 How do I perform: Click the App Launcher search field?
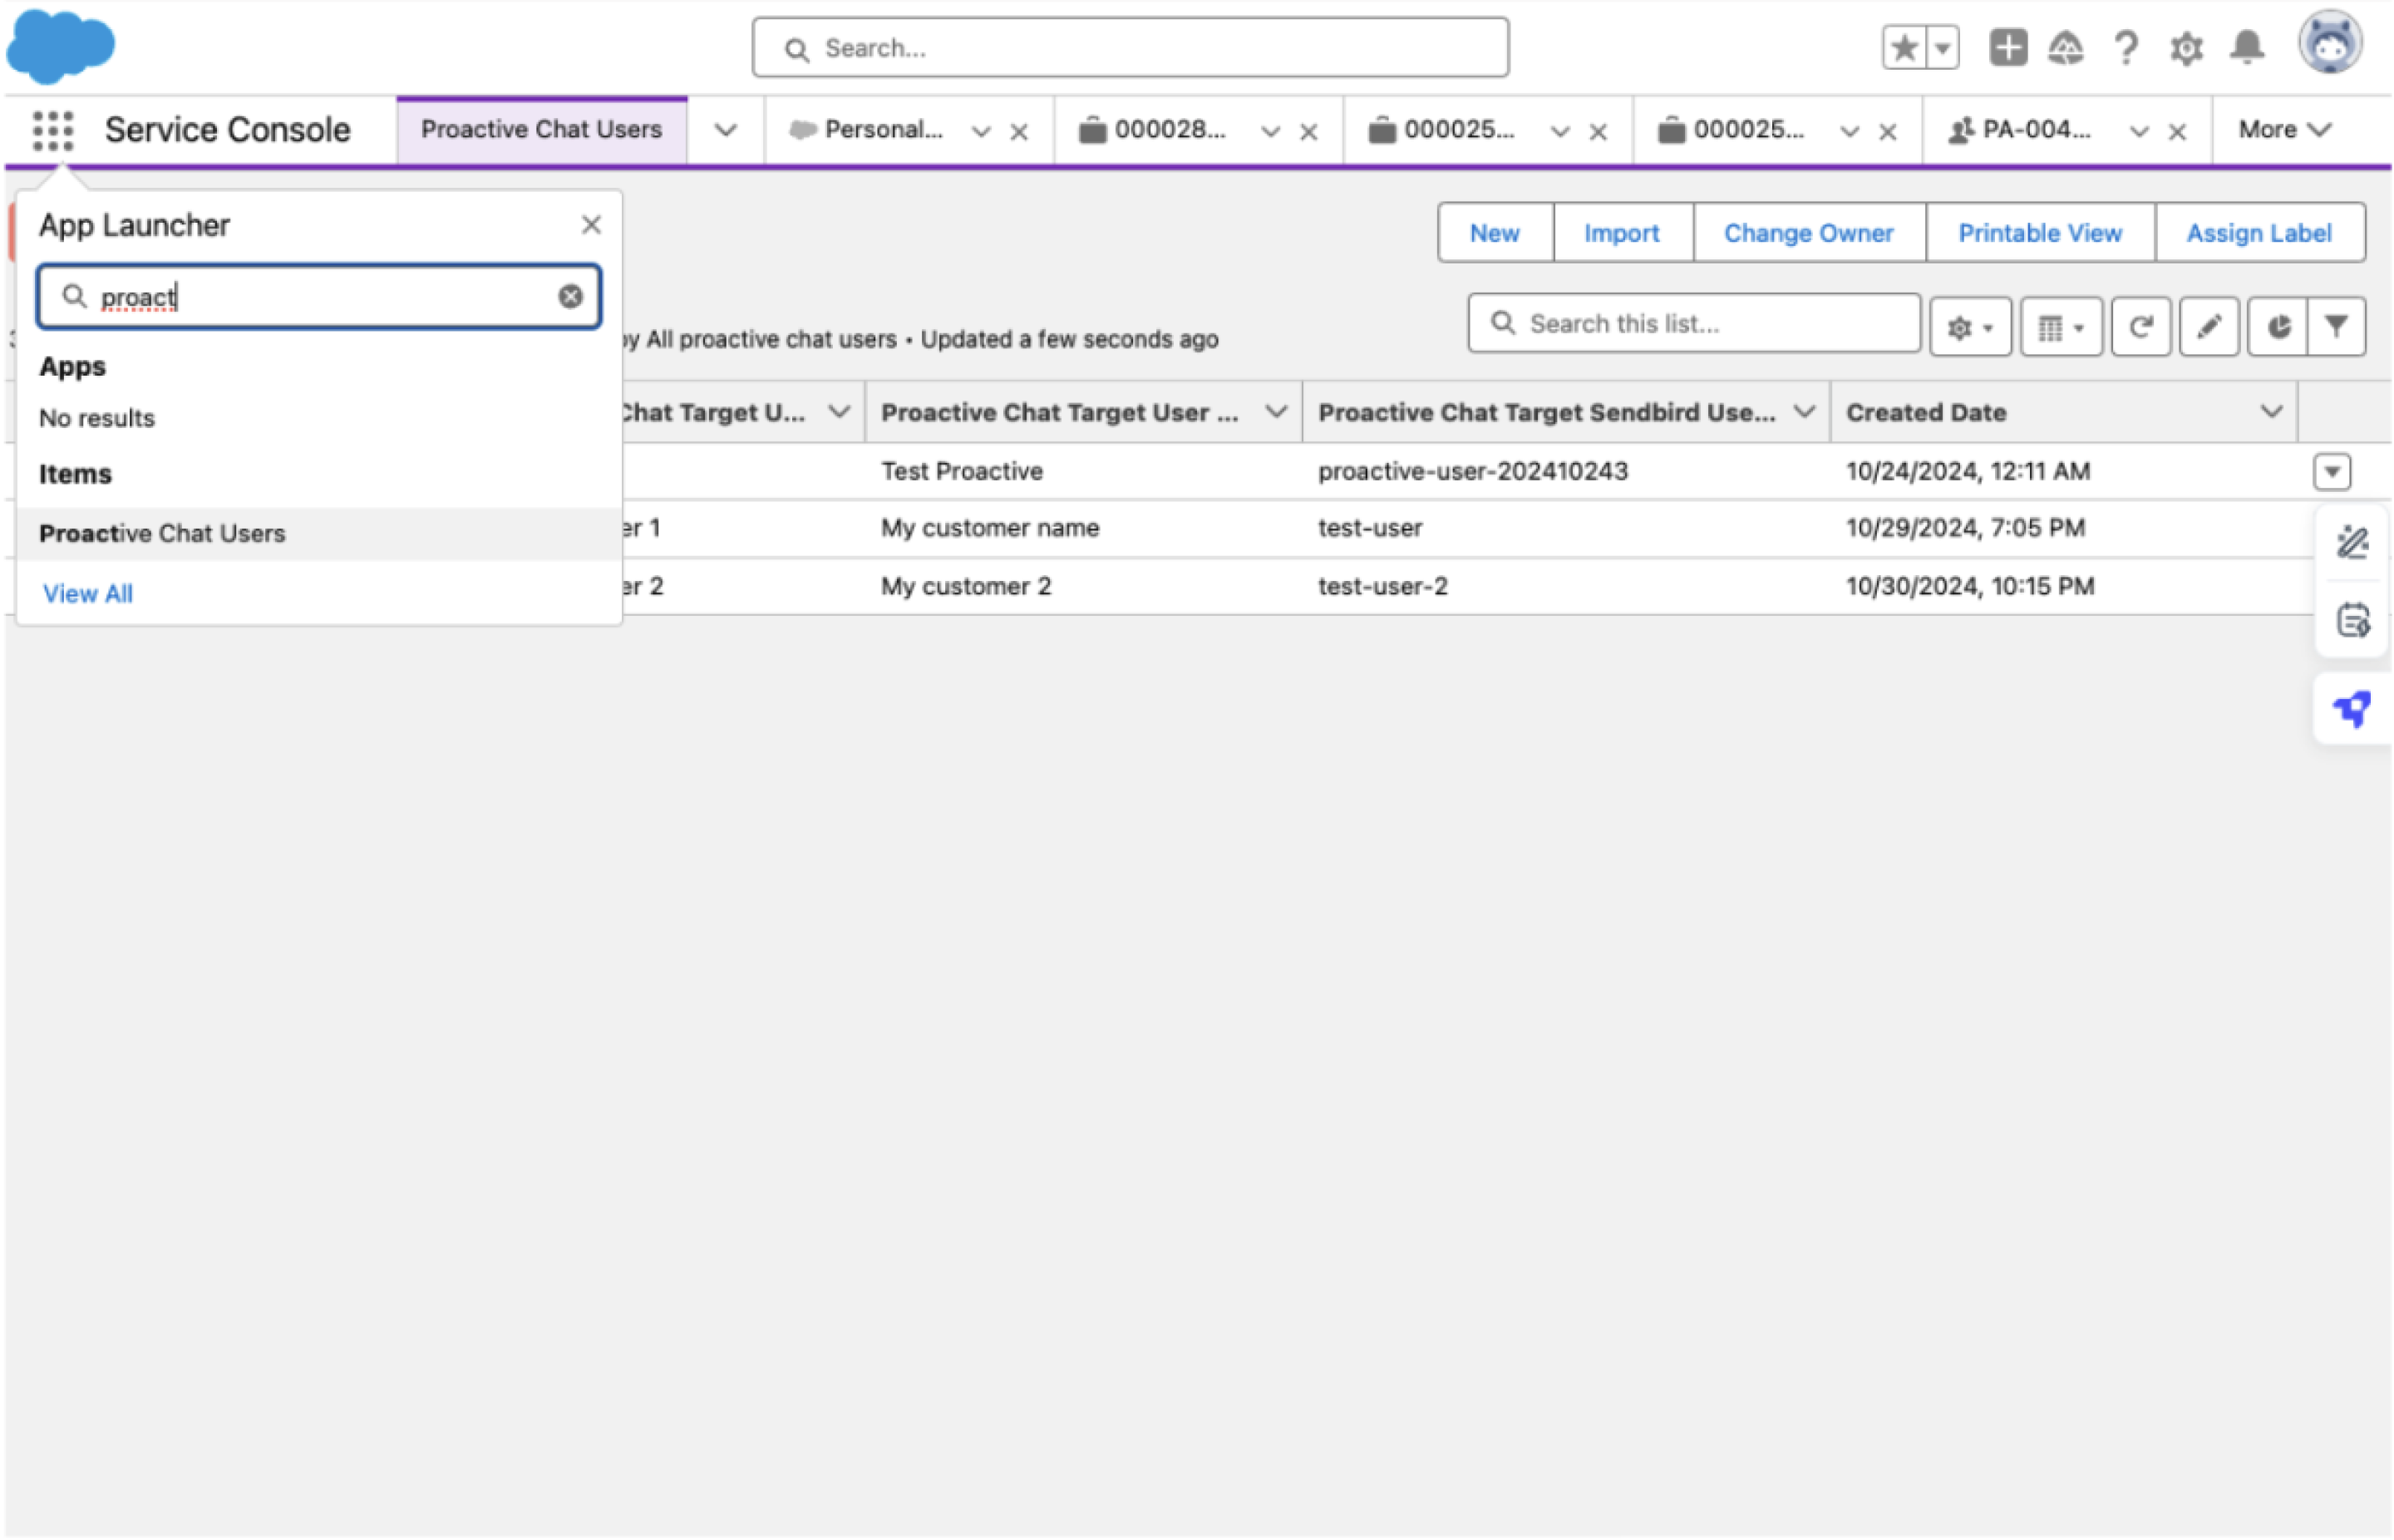pos(318,297)
